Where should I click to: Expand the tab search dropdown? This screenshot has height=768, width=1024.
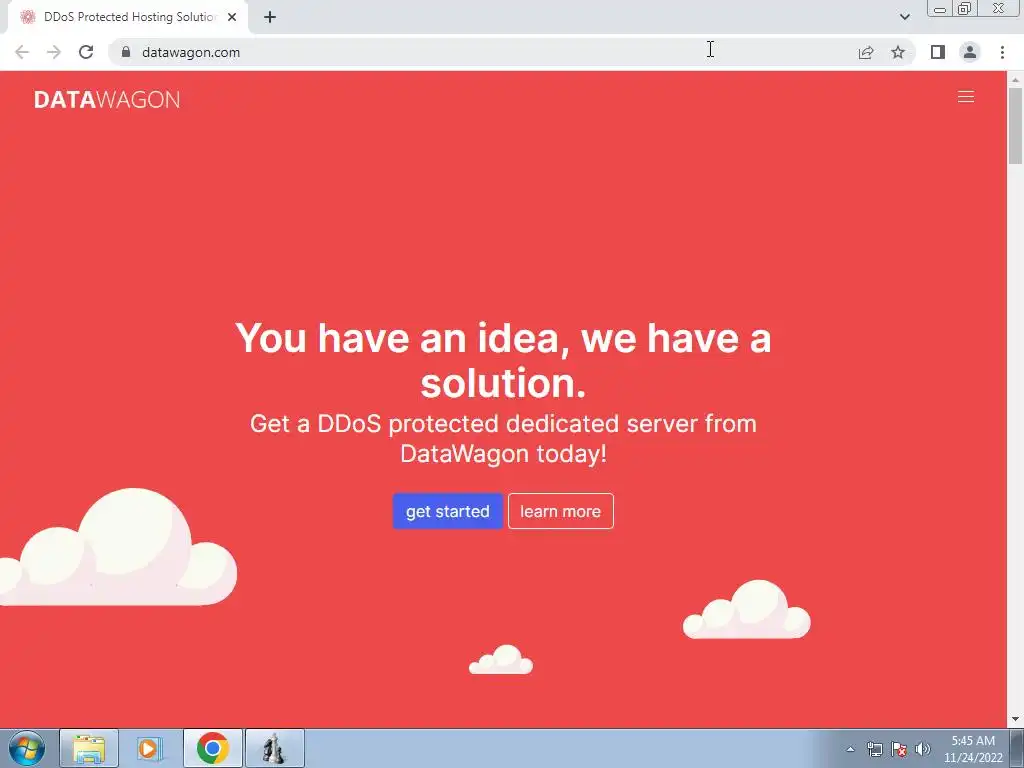coord(904,17)
